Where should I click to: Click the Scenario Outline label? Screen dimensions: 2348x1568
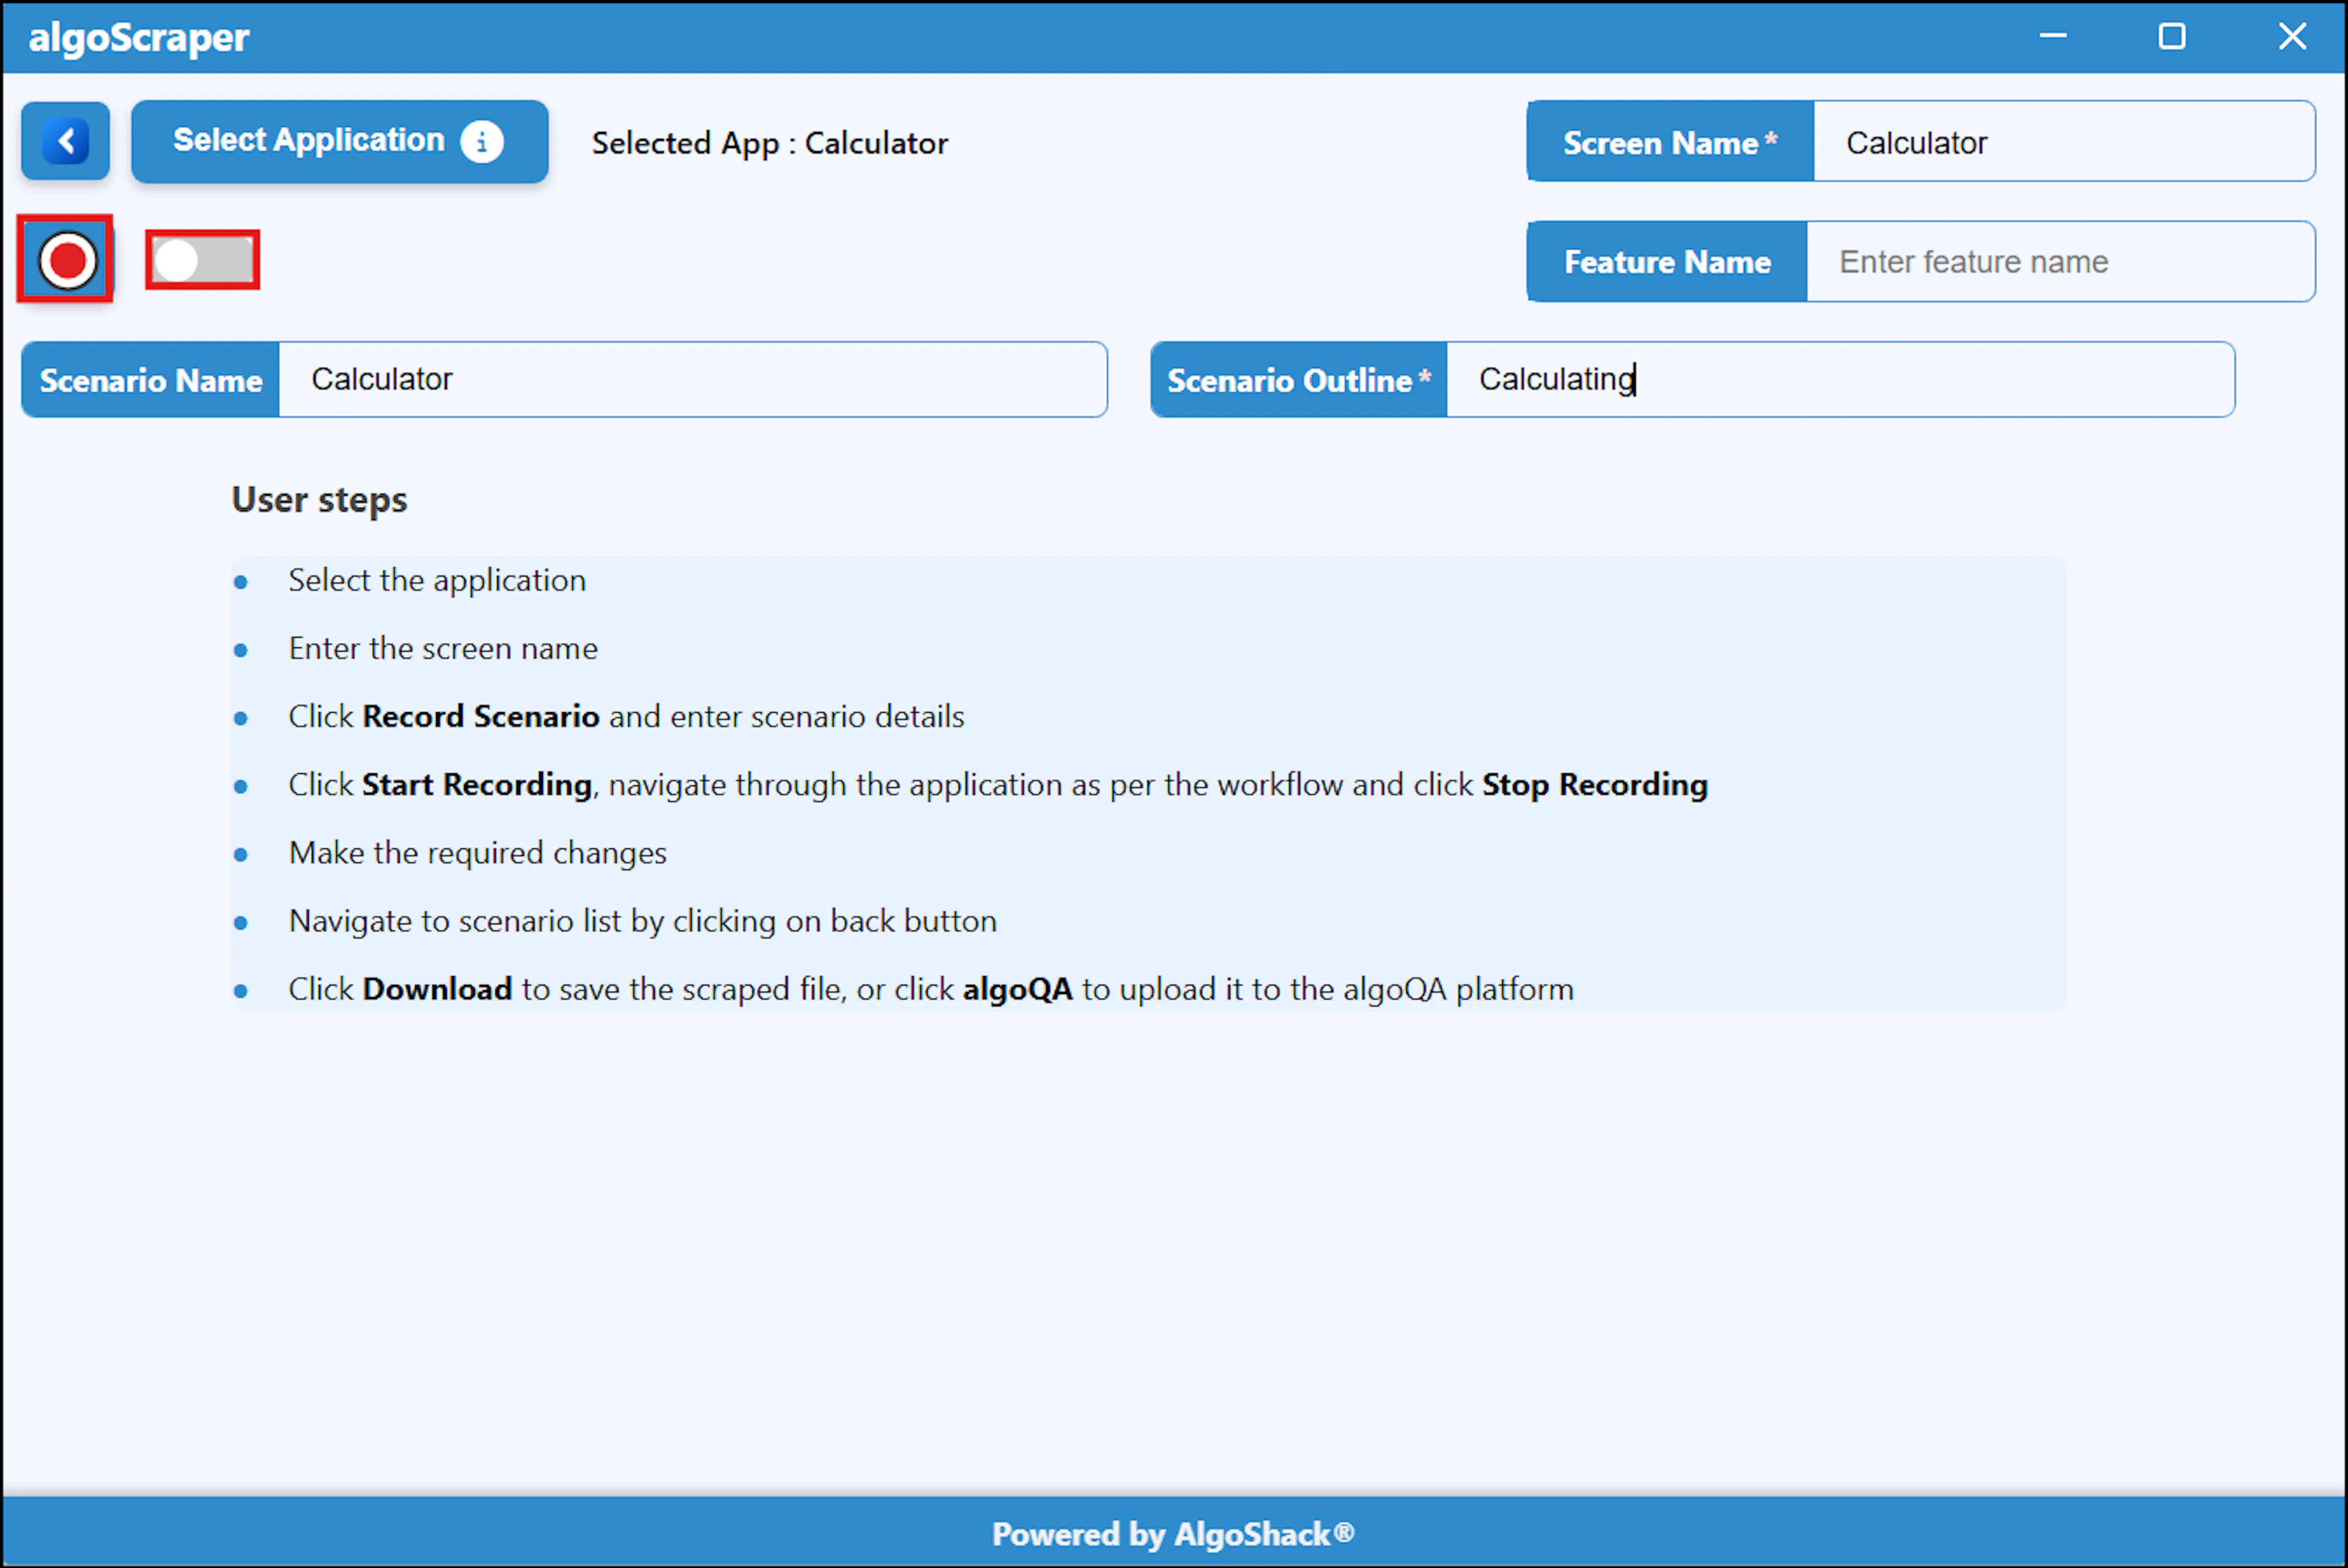1299,379
